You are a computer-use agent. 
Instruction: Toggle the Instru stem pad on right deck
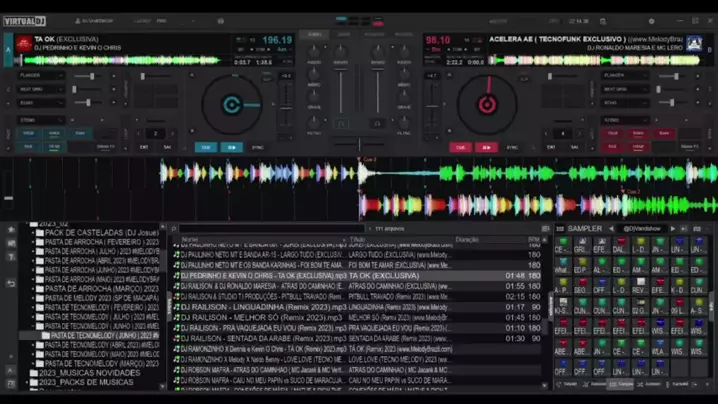coord(638,133)
